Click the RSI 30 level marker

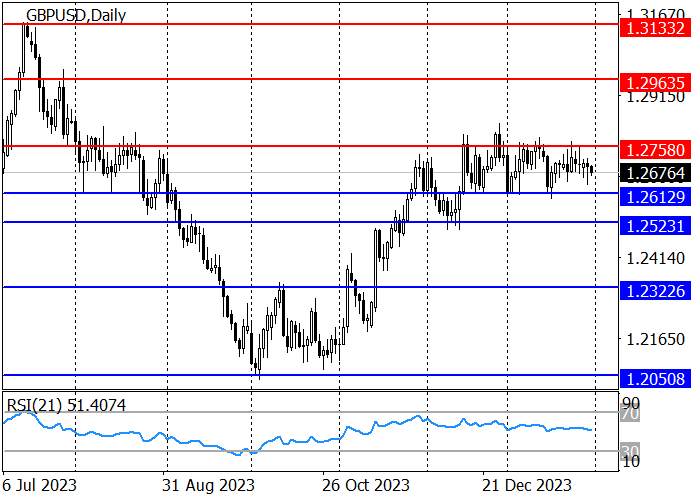[x=631, y=450]
